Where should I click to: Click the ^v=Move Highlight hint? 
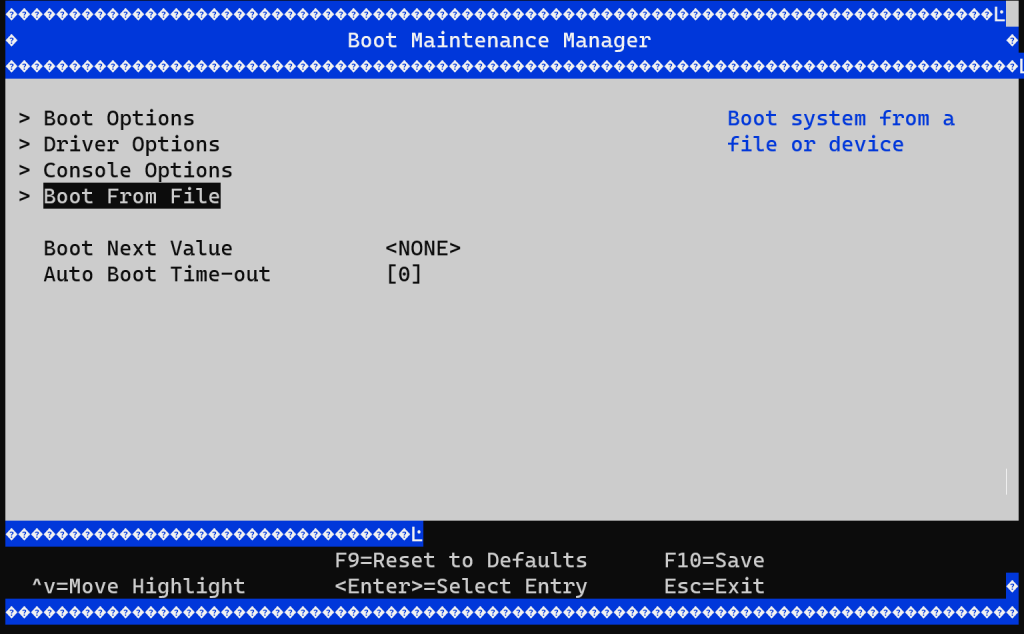(x=138, y=587)
